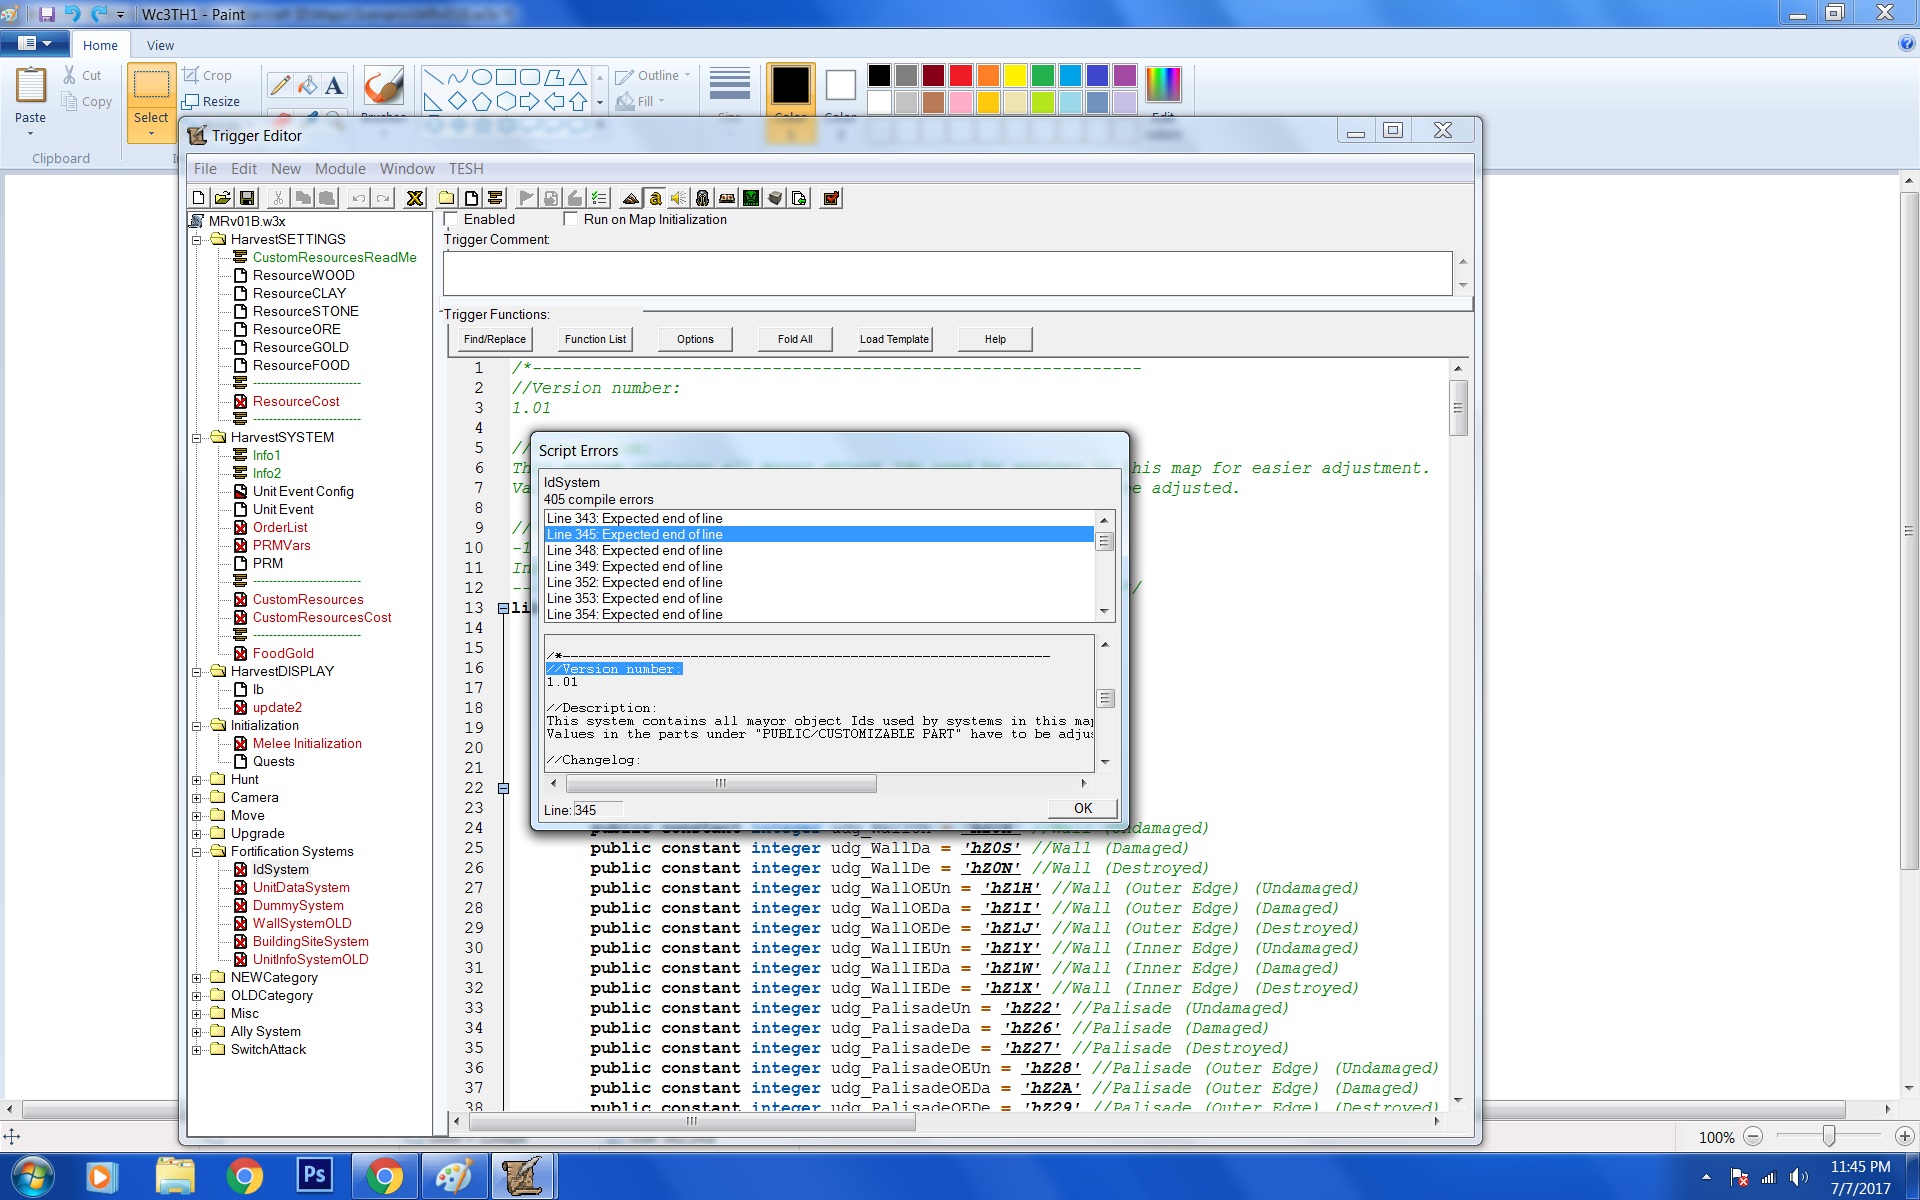This screenshot has height=1200, width=1920.
Task: Collapse the Fortification Systems folder
Action: click(x=197, y=852)
